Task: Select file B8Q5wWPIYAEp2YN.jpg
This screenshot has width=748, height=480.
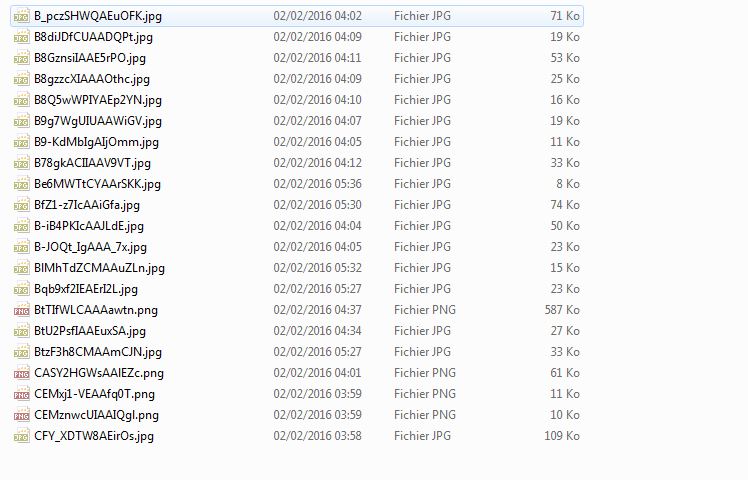Action: (x=98, y=100)
